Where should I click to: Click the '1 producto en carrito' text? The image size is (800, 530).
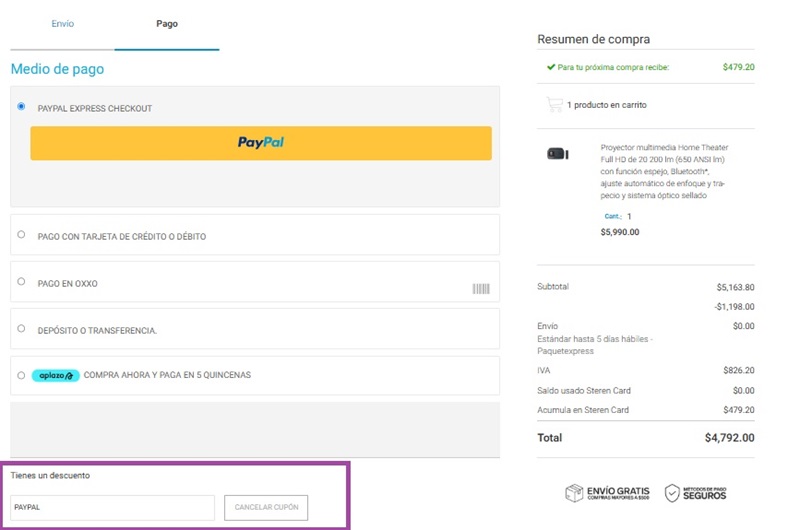[607, 105]
